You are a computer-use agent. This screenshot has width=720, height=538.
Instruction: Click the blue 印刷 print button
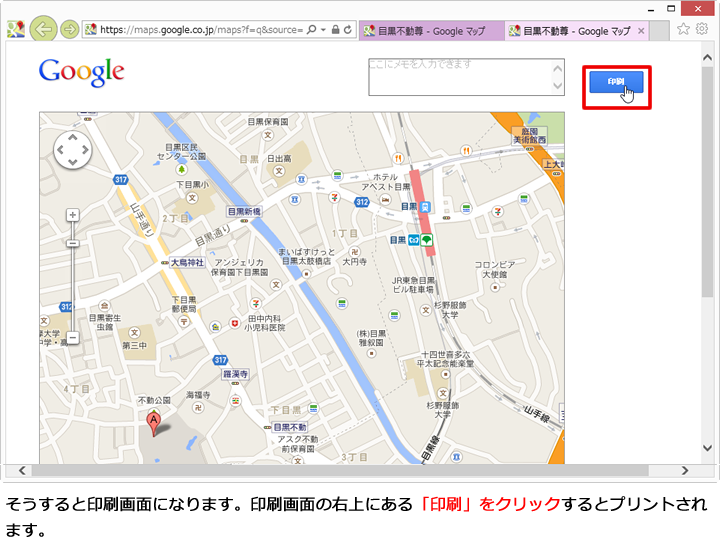(x=616, y=82)
